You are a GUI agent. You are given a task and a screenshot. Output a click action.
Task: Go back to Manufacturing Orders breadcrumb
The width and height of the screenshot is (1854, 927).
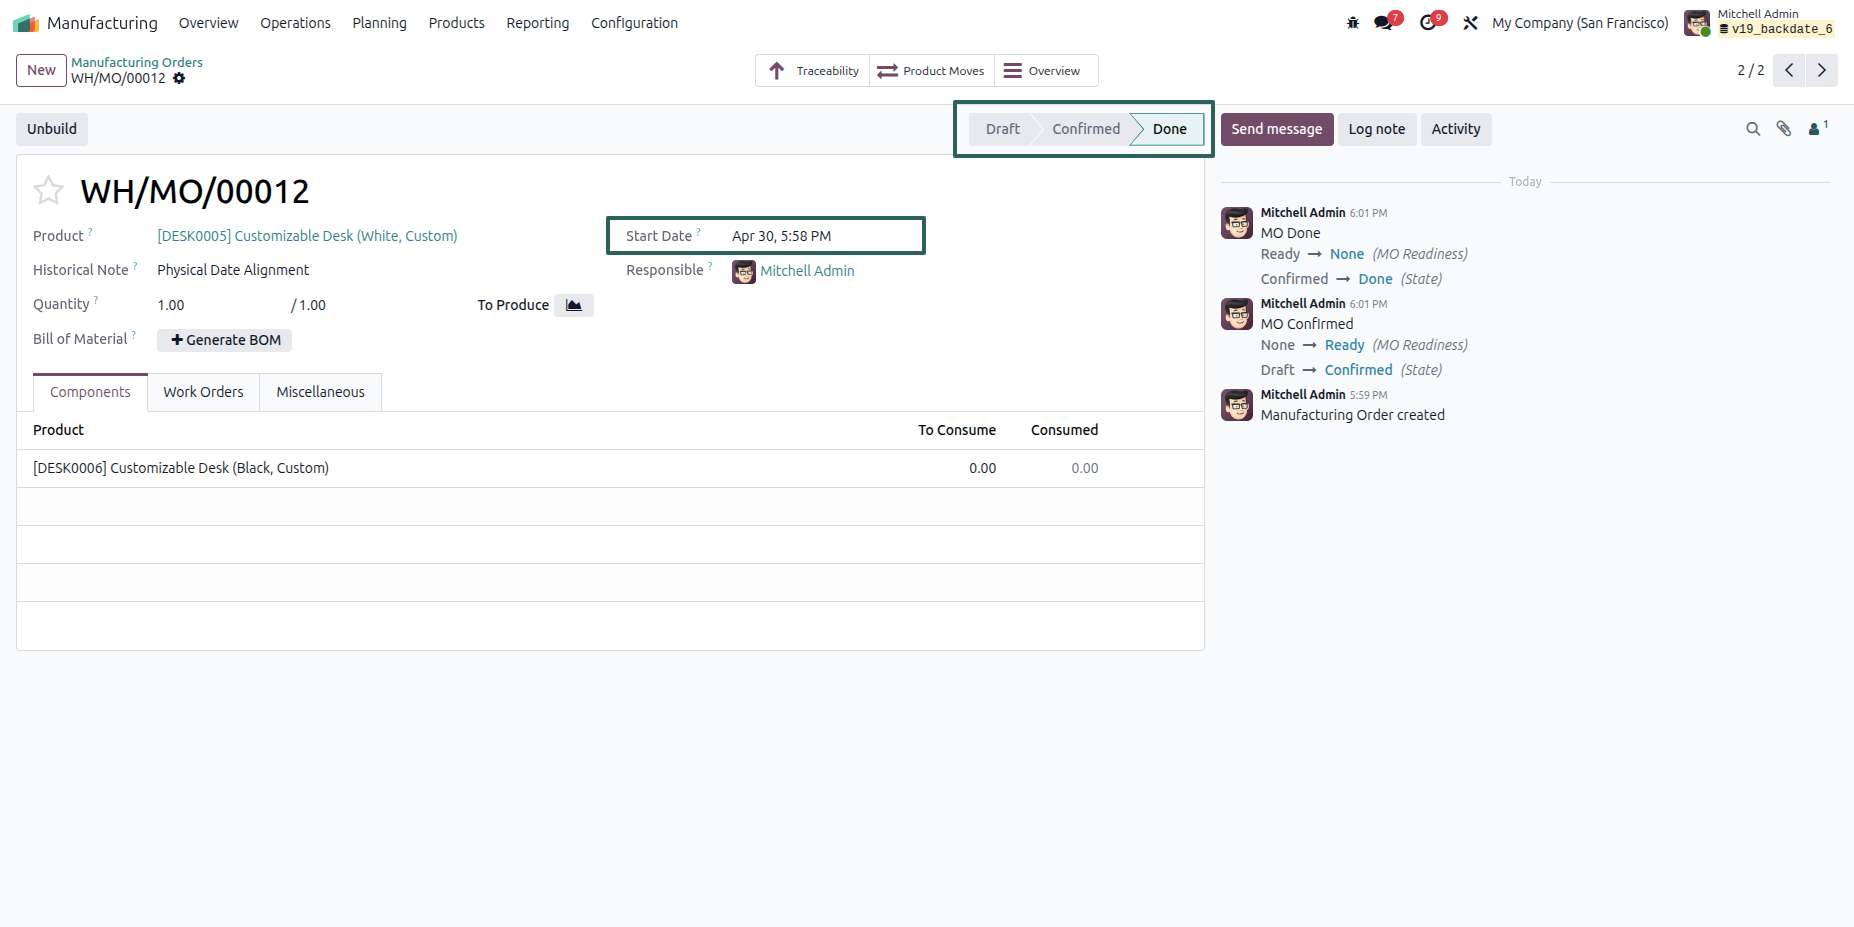coord(137,62)
